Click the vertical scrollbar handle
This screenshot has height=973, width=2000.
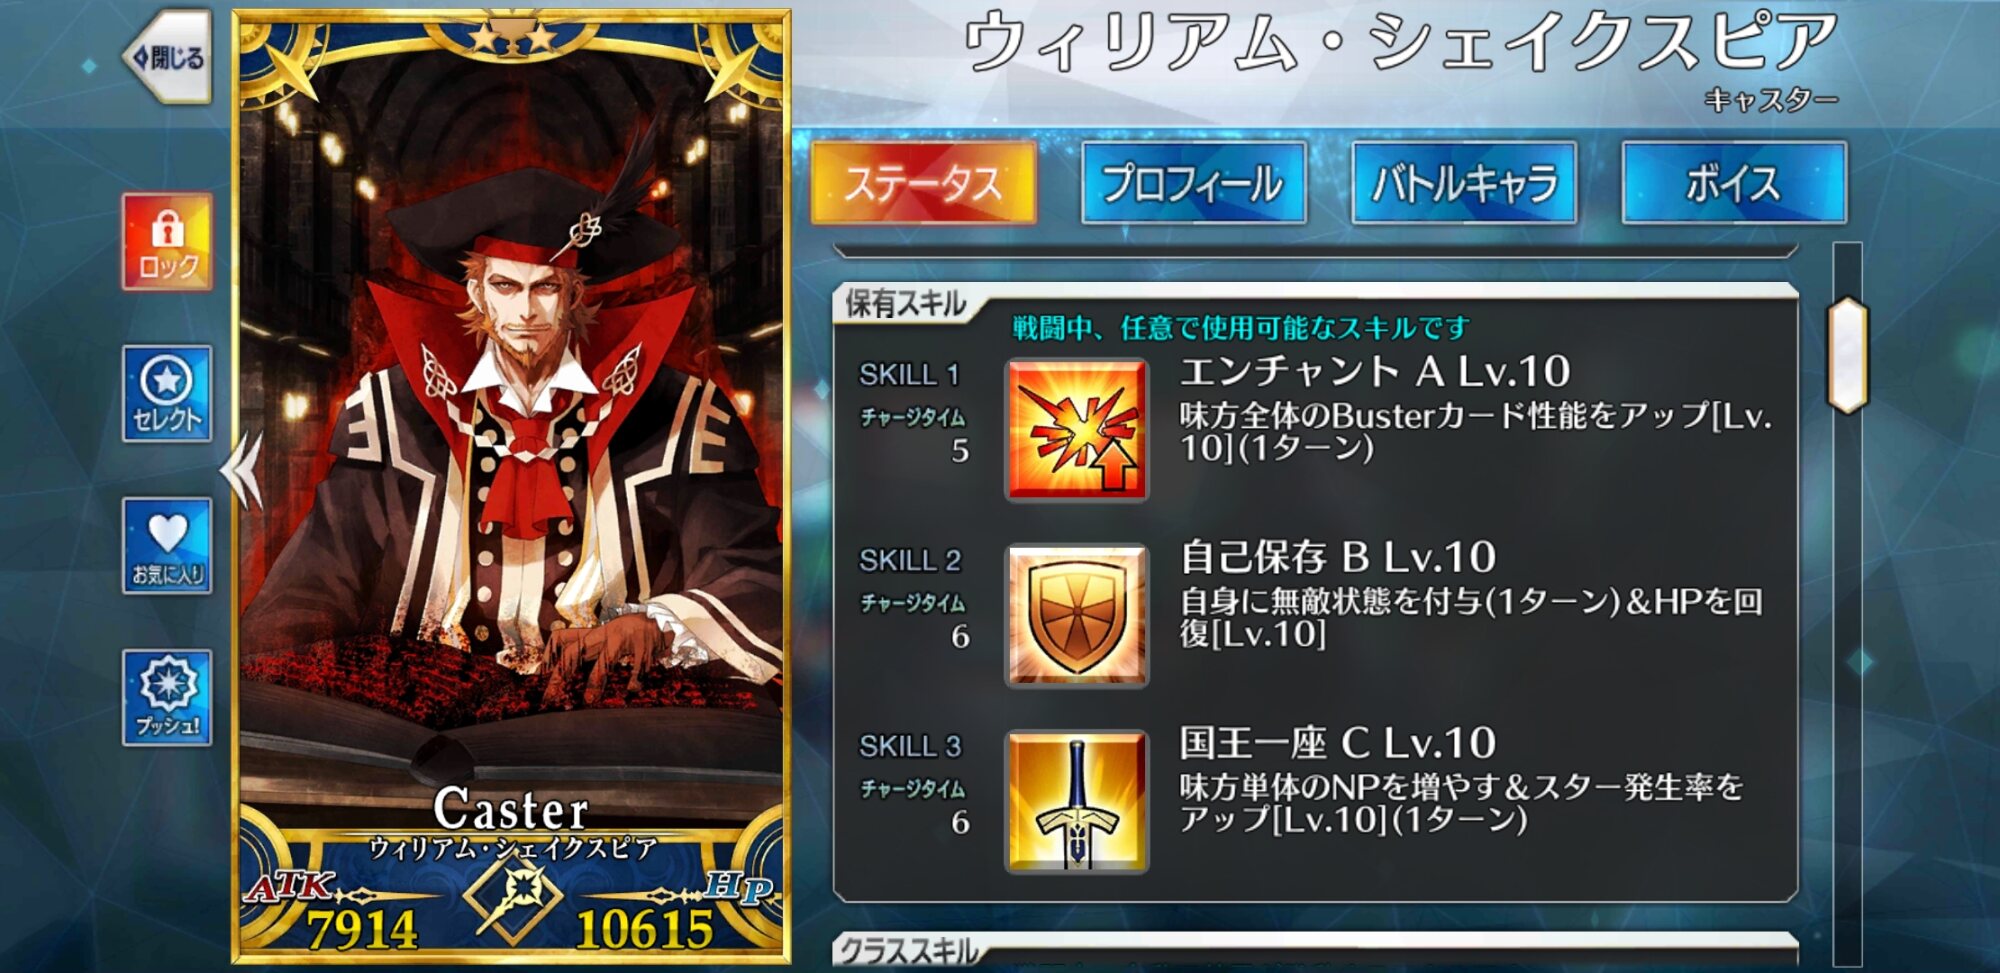coord(1847,355)
